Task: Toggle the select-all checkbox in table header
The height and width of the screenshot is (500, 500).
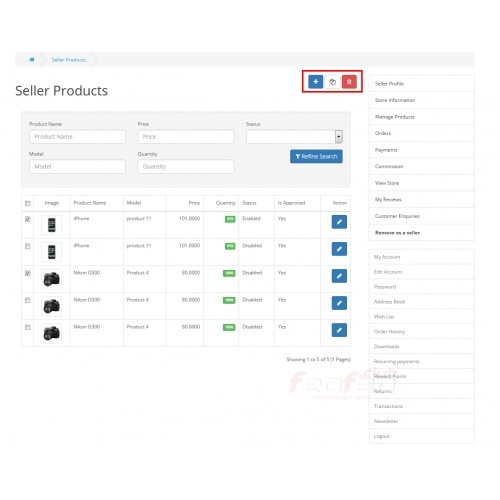Action: pos(28,203)
